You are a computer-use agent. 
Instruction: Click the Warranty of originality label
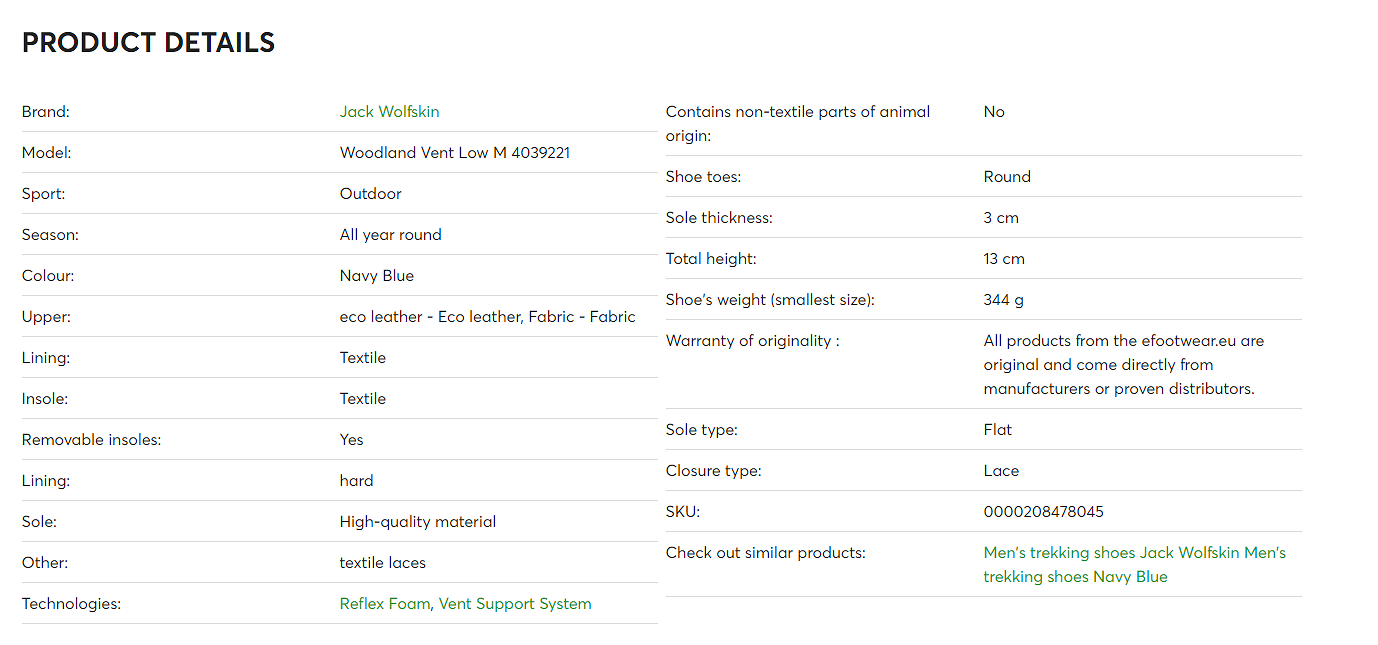753,341
